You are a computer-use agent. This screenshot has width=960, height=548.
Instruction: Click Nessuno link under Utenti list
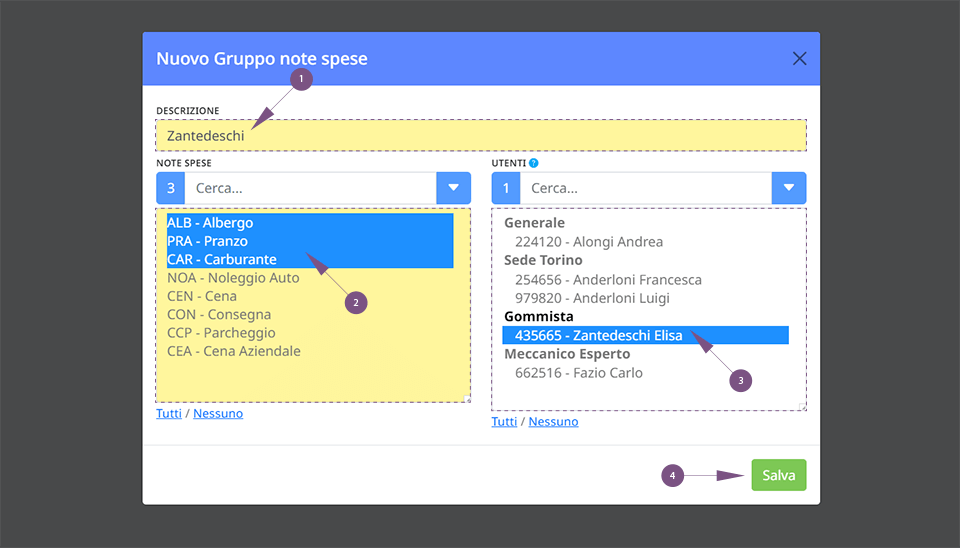click(x=553, y=422)
